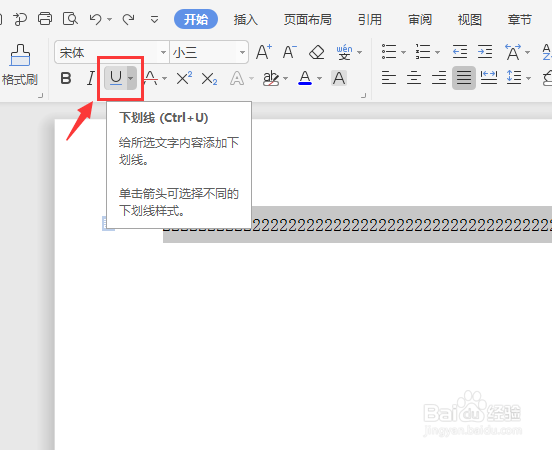Toggle character shading A icon

coord(339,78)
